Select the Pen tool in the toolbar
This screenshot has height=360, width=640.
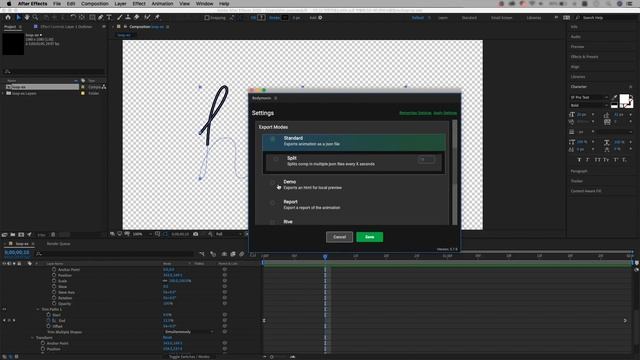coord(100,18)
